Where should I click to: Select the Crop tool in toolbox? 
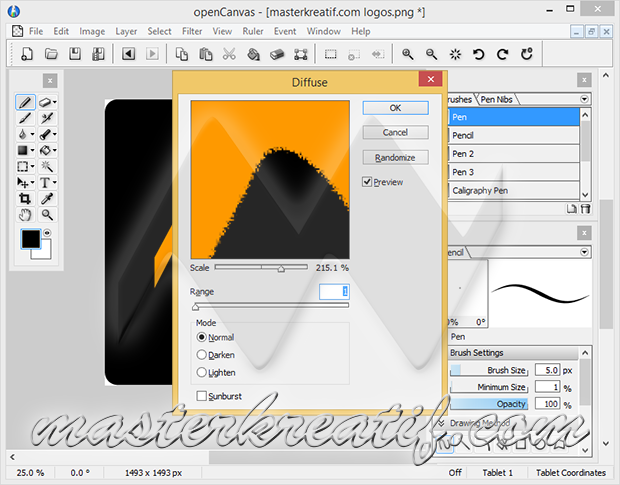coord(25,198)
